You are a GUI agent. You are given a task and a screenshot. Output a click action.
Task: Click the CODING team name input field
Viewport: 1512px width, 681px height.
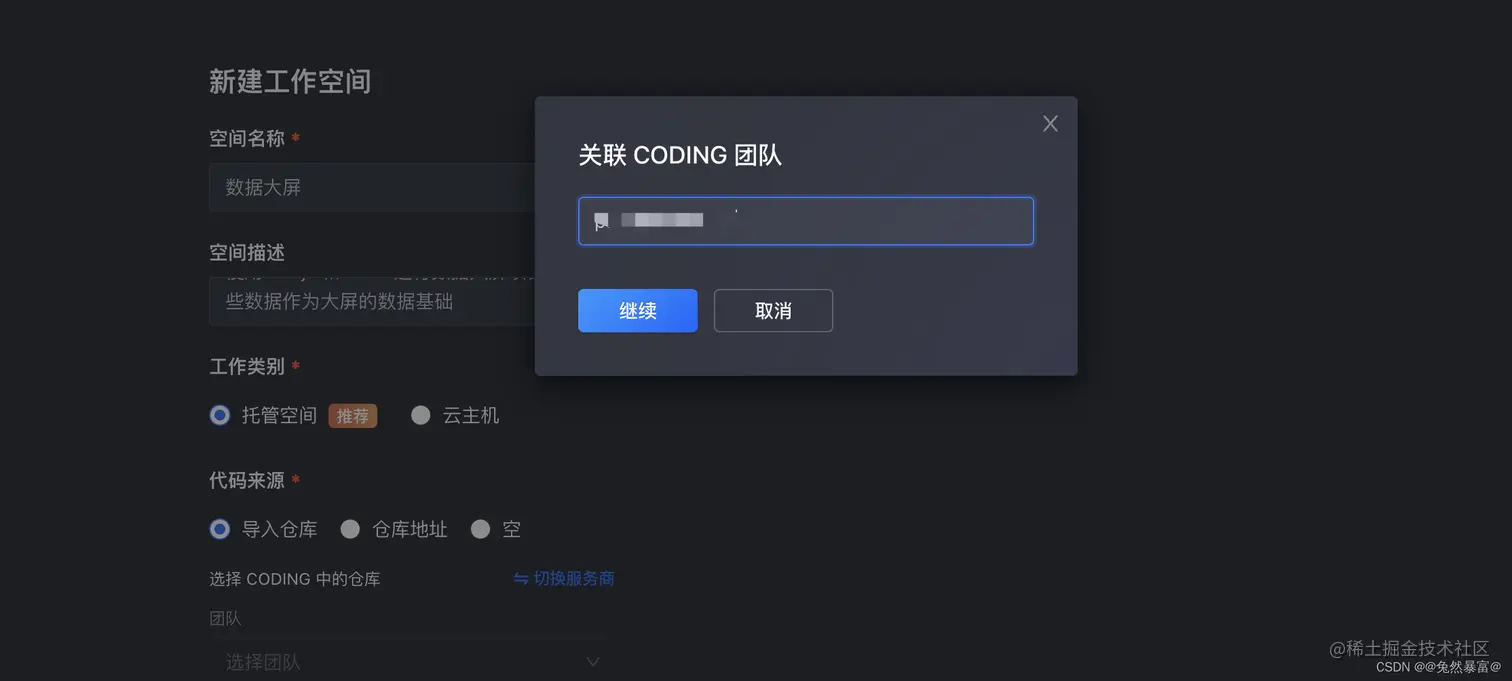[805, 220]
